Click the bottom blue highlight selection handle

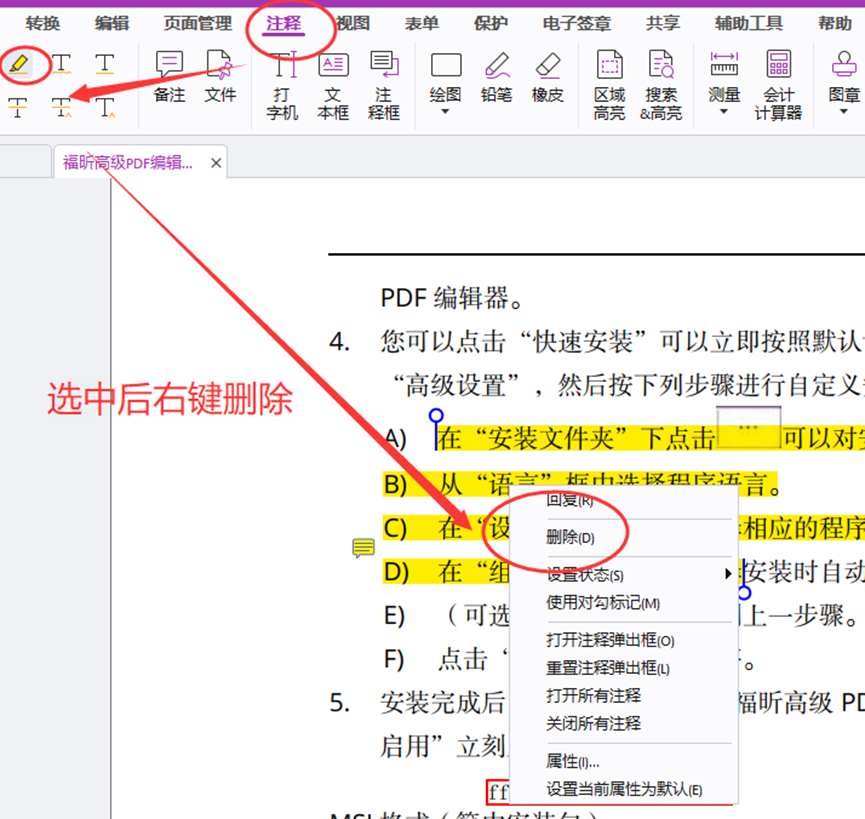click(744, 593)
